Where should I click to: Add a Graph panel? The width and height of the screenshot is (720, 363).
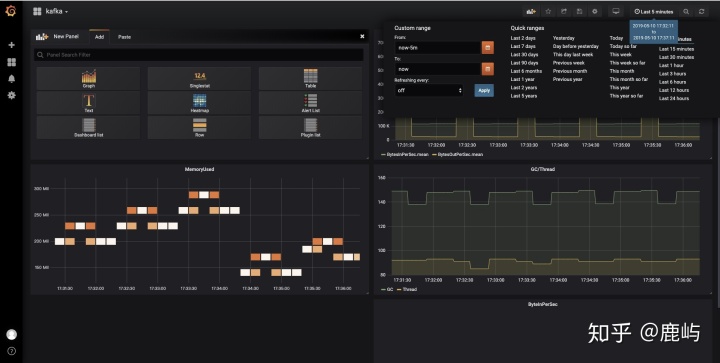pyautogui.click(x=89, y=78)
